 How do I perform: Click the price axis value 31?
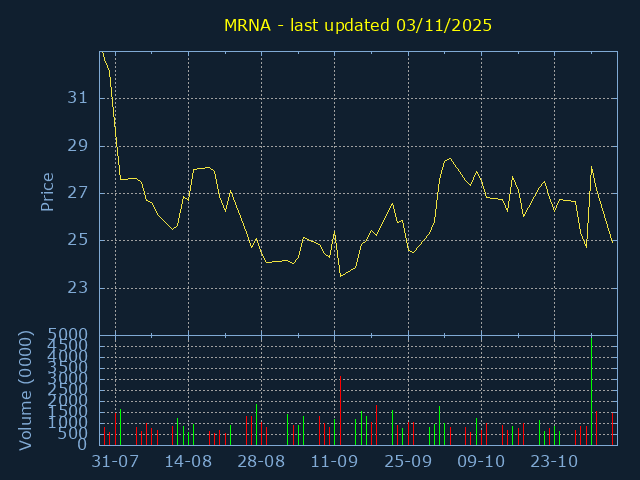point(78,98)
